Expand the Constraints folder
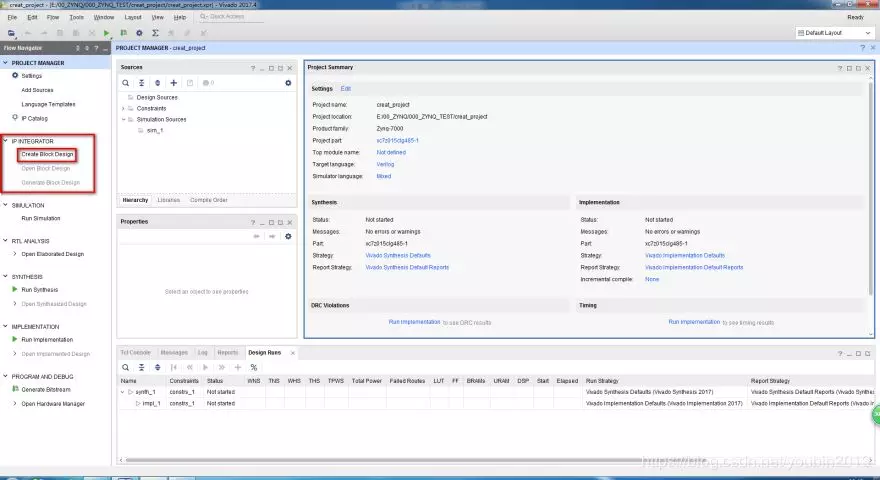 (x=124, y=108)
